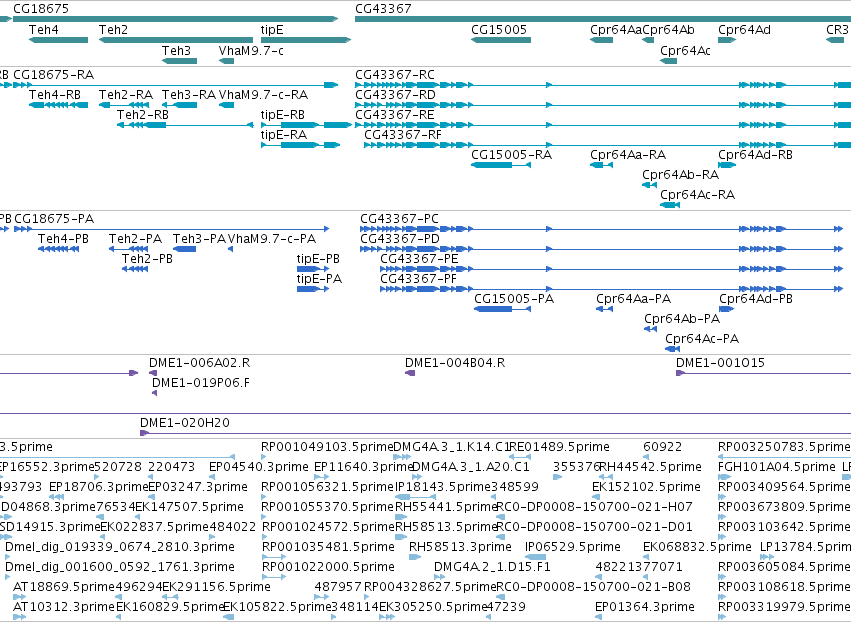851x622 pixels.
Task: Click EST RE01489.5prime
Action: (x=560, y=447)
